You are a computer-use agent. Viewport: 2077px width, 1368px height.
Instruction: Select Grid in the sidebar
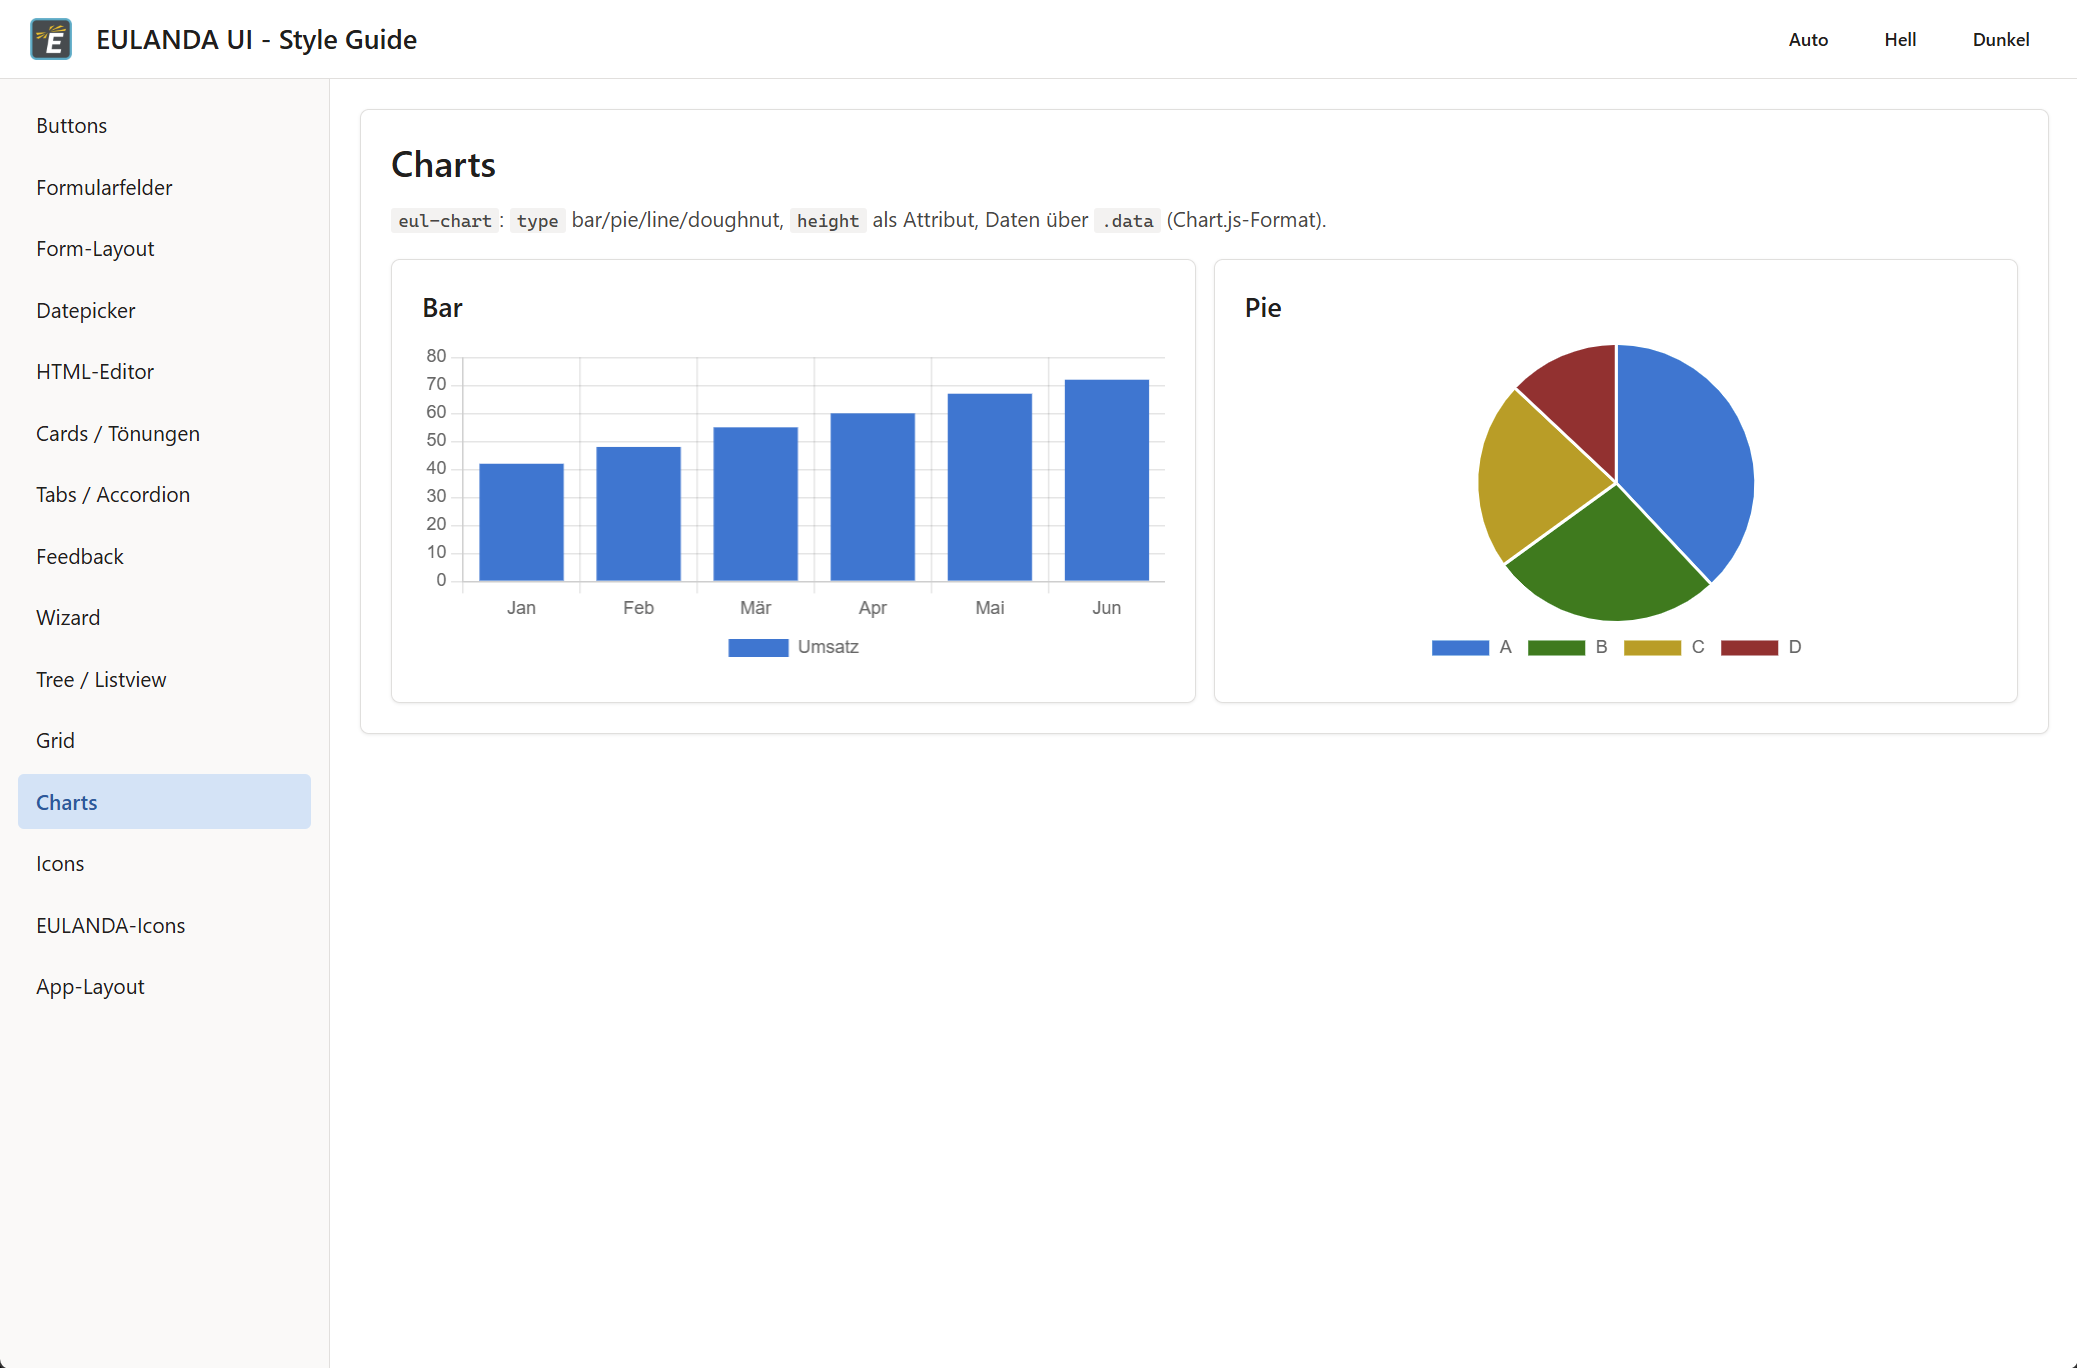(x=164, y=741)
